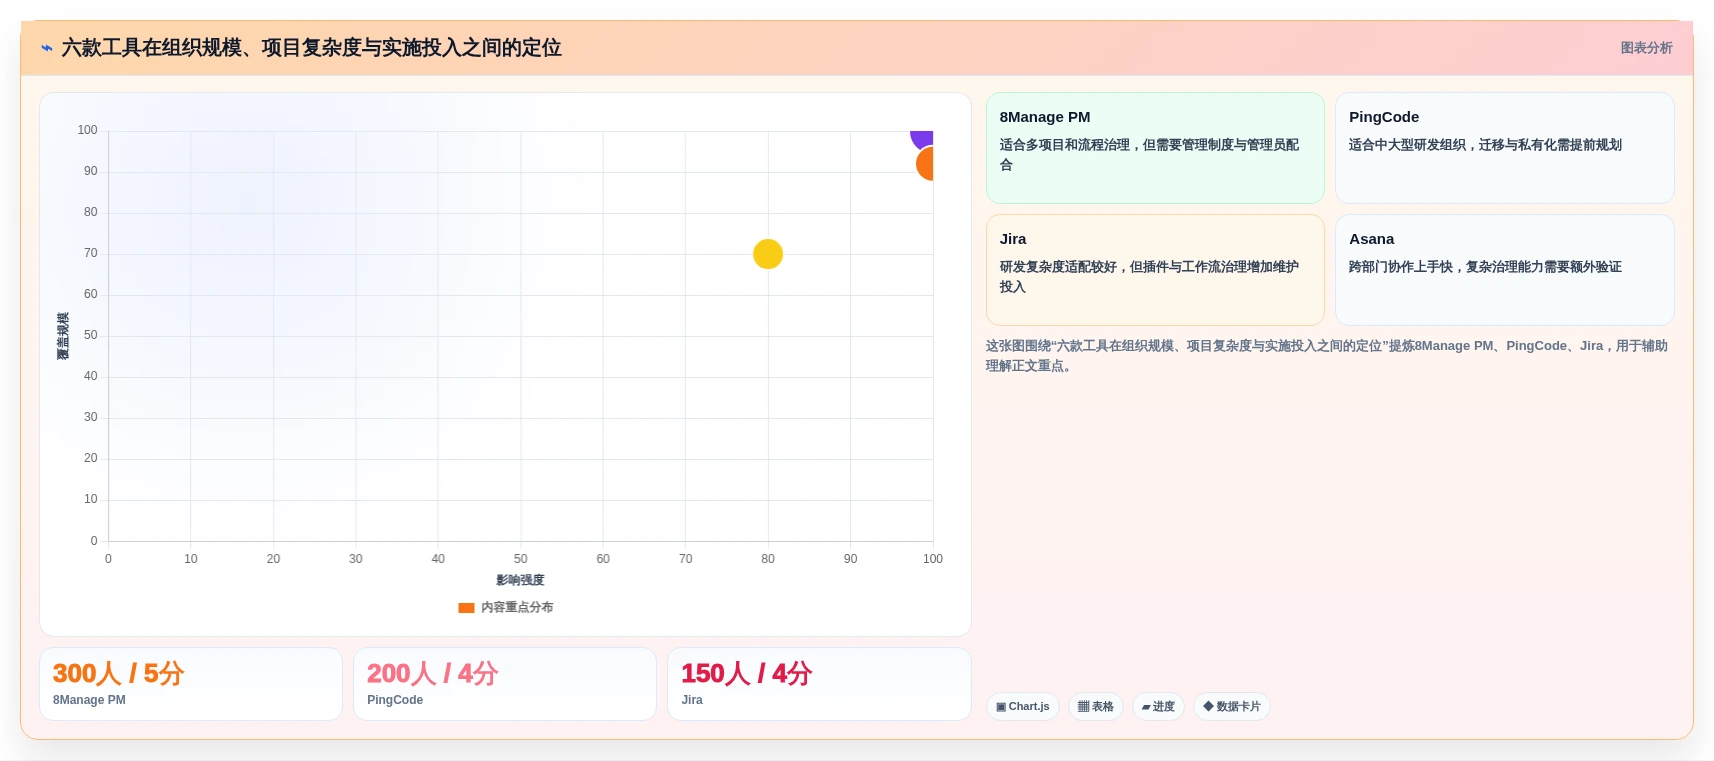Click the 8Manage PM stat label
This screenshot has width=1714, height=761.
click(89, 700)
